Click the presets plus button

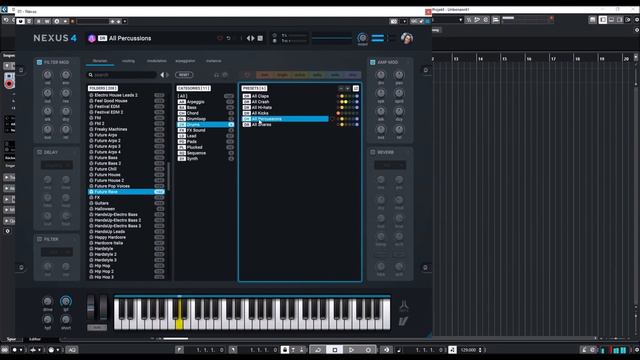click(x=348, y=88)
